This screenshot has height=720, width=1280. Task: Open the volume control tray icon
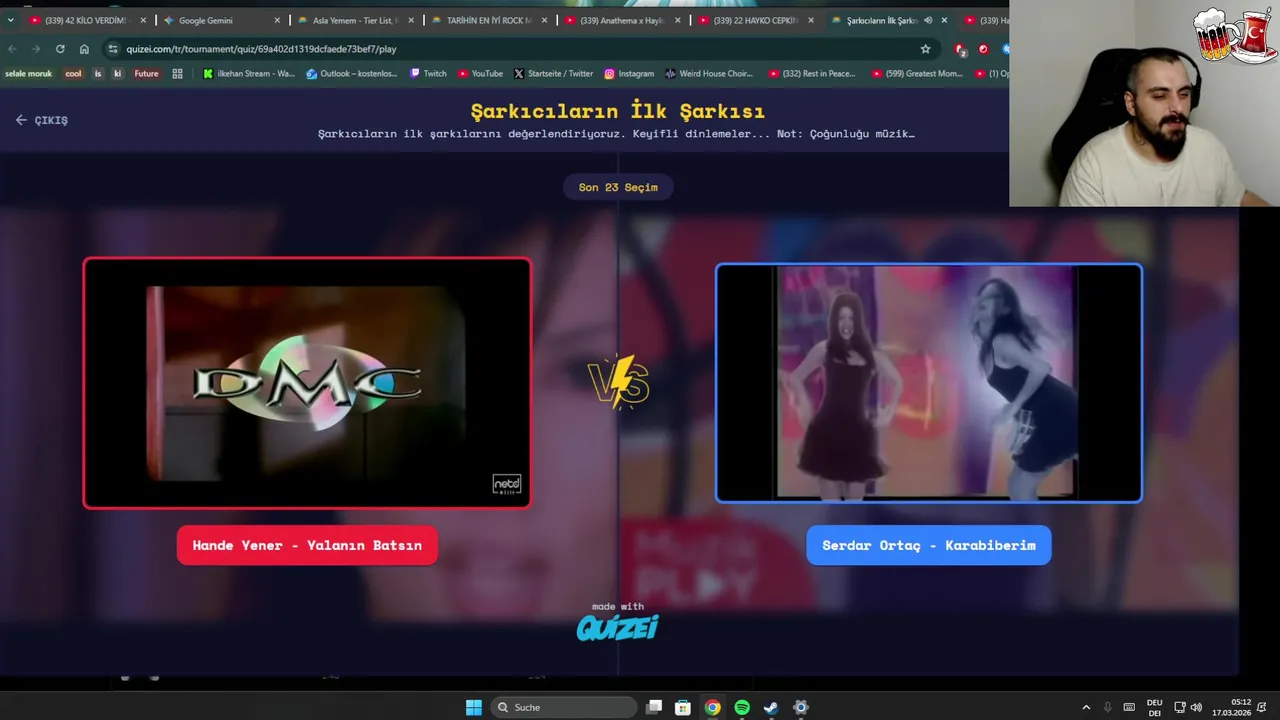[1196, 707]
